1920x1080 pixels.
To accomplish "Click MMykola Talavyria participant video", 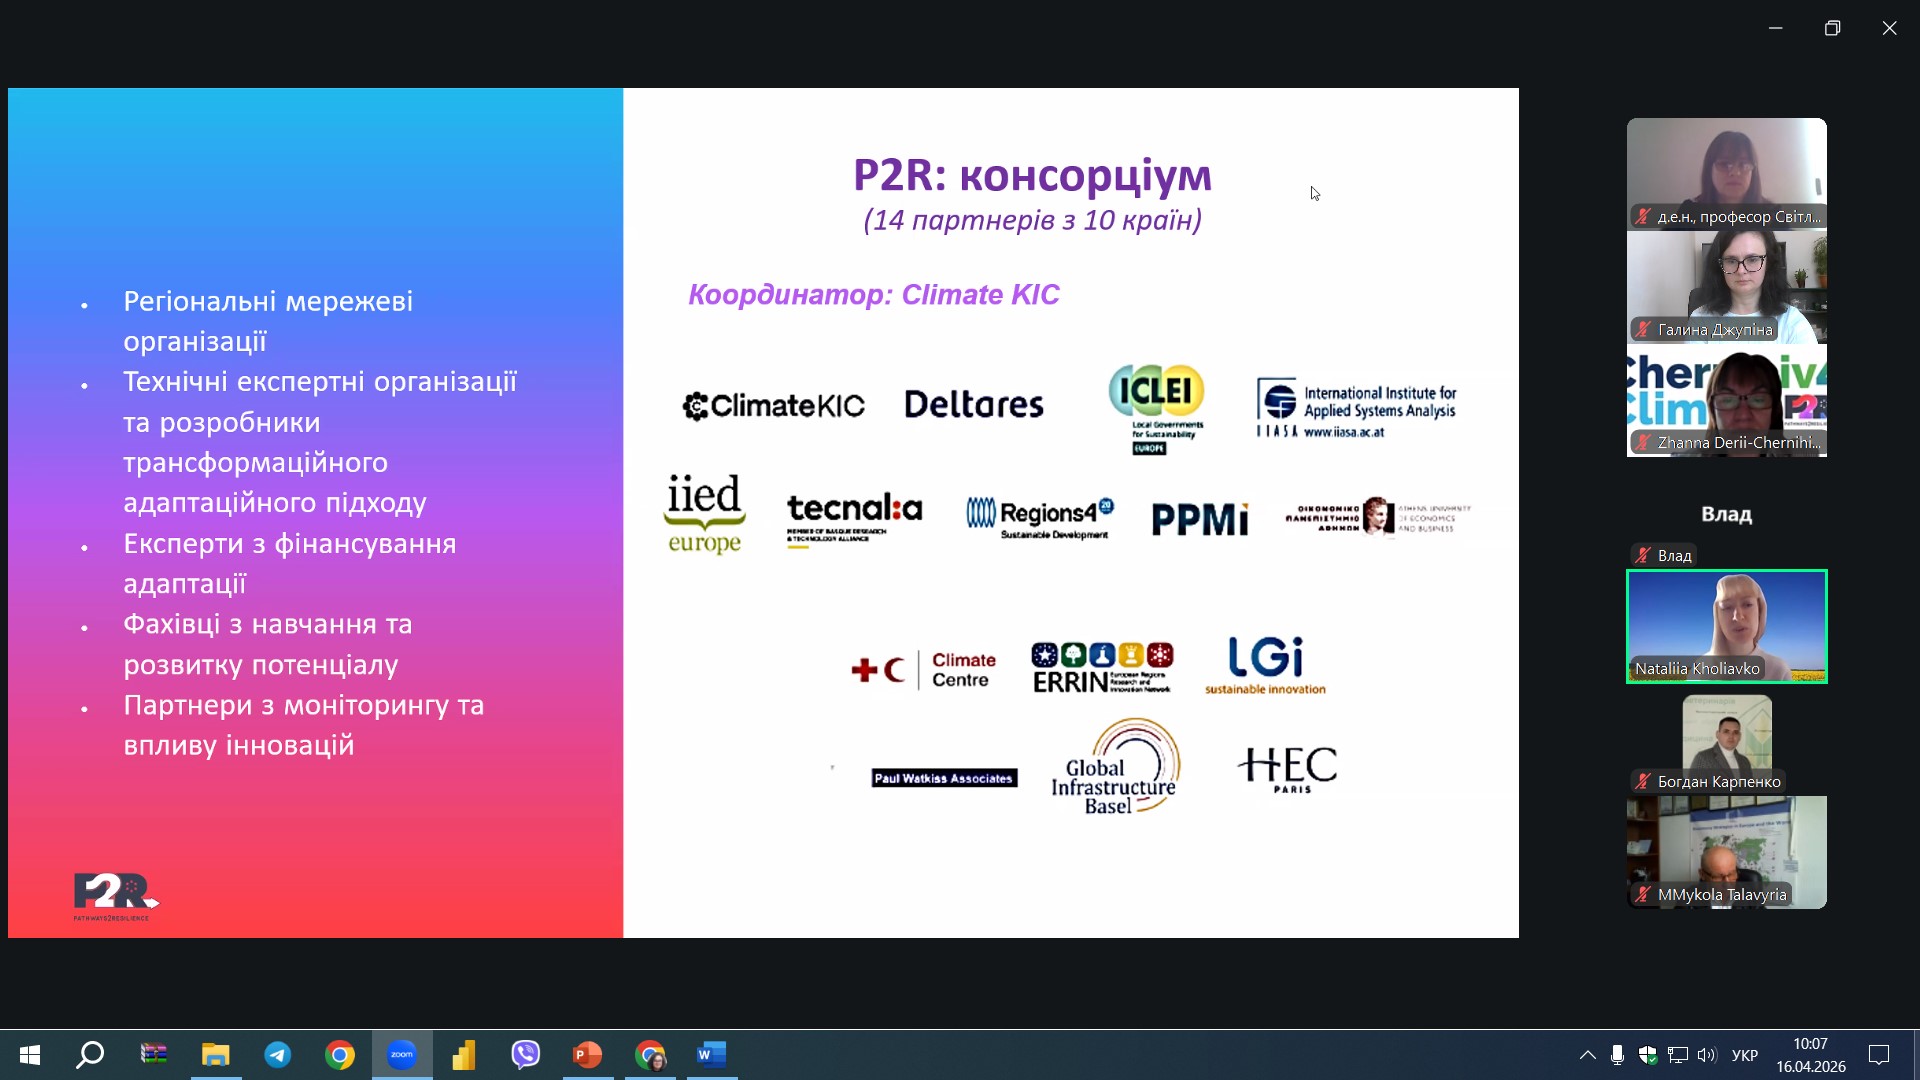I will coord(1726,852).
